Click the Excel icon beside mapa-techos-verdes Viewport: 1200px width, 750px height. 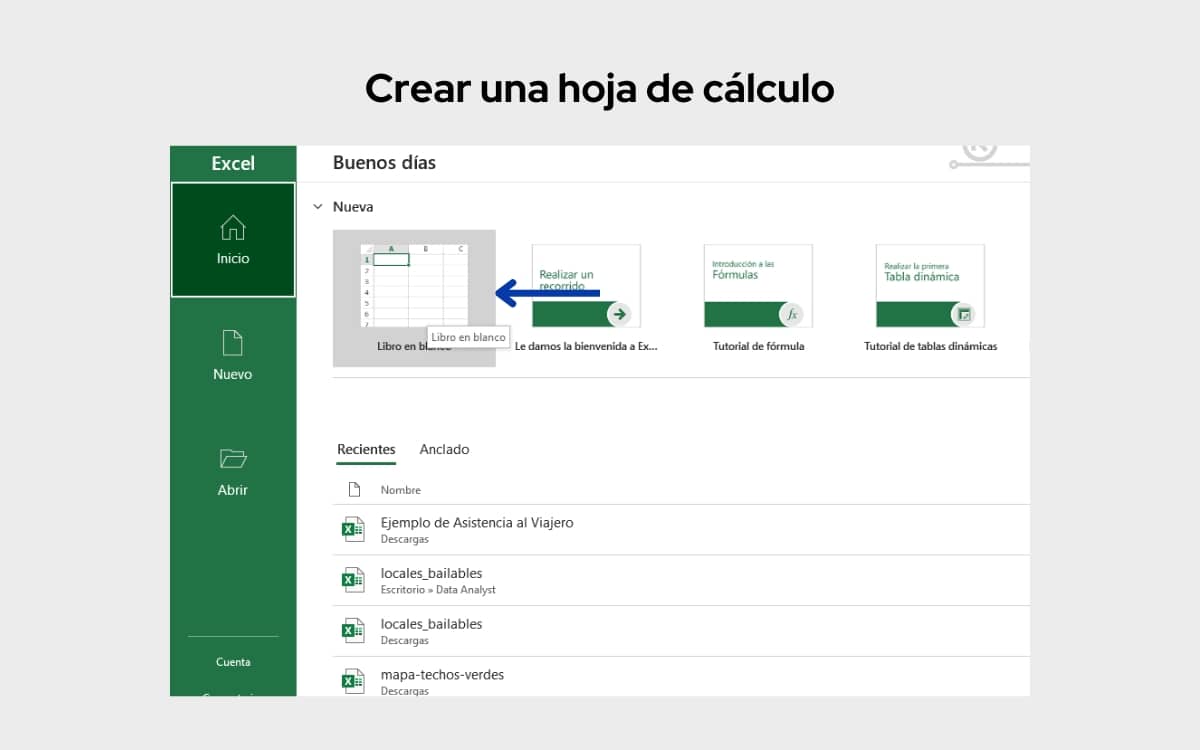352,681
